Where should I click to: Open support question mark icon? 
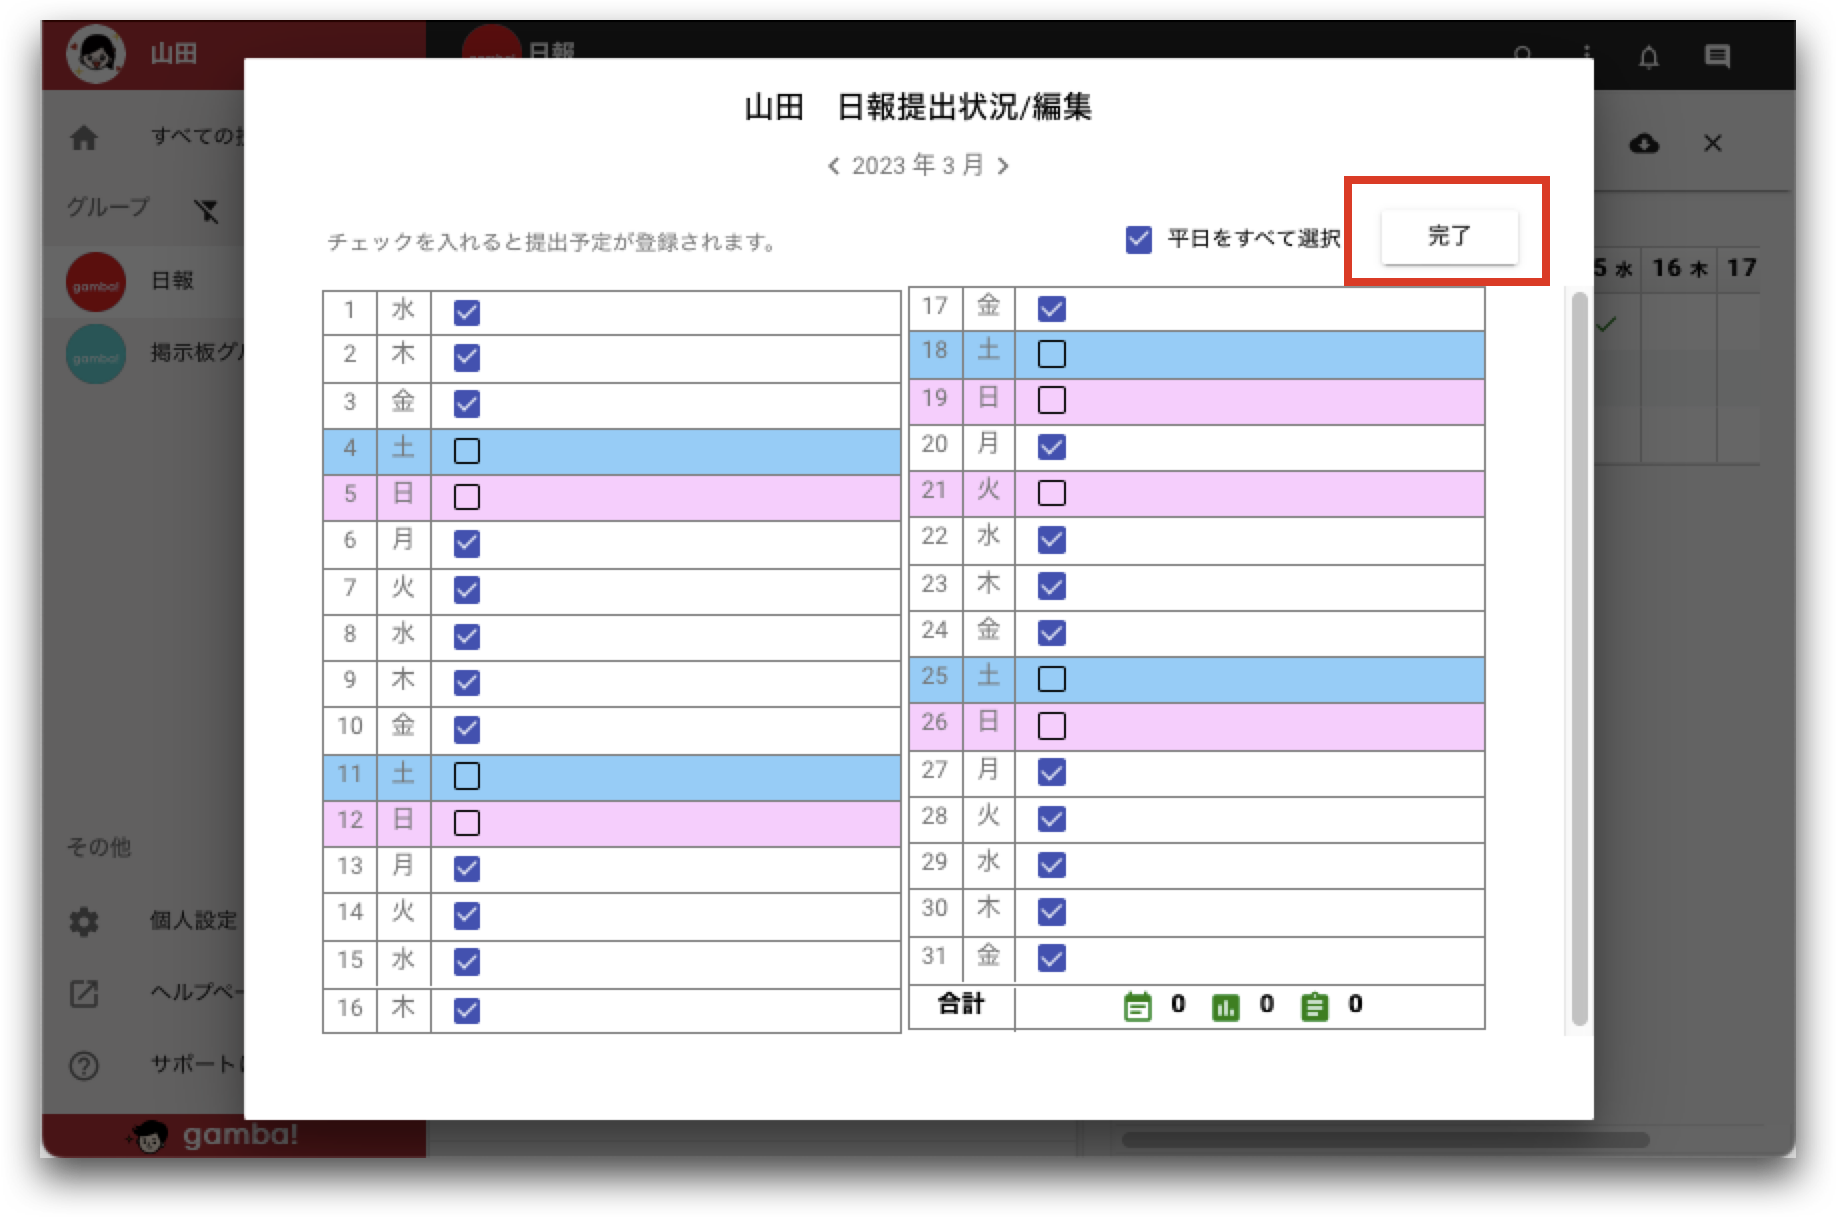84,1066
